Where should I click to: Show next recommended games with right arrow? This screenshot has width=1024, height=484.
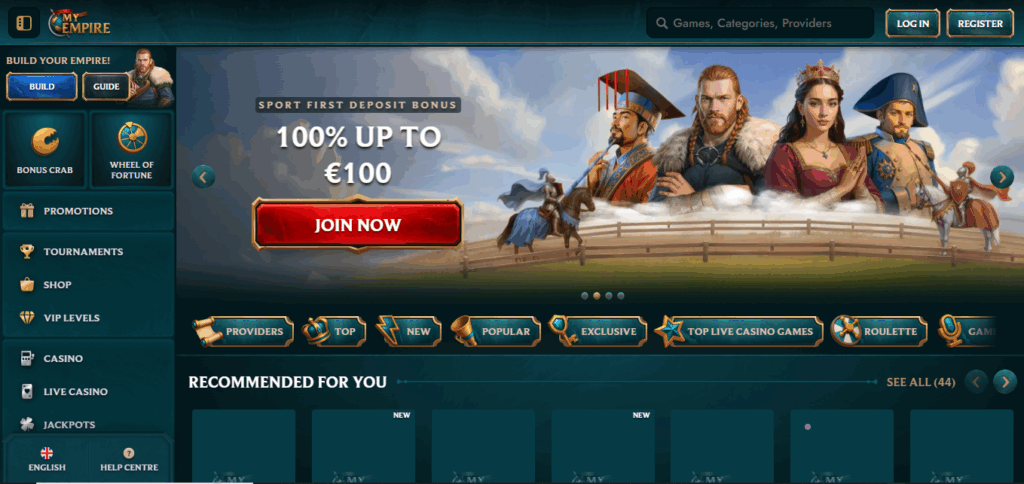pyautogui.click(x=1005, y=381)
